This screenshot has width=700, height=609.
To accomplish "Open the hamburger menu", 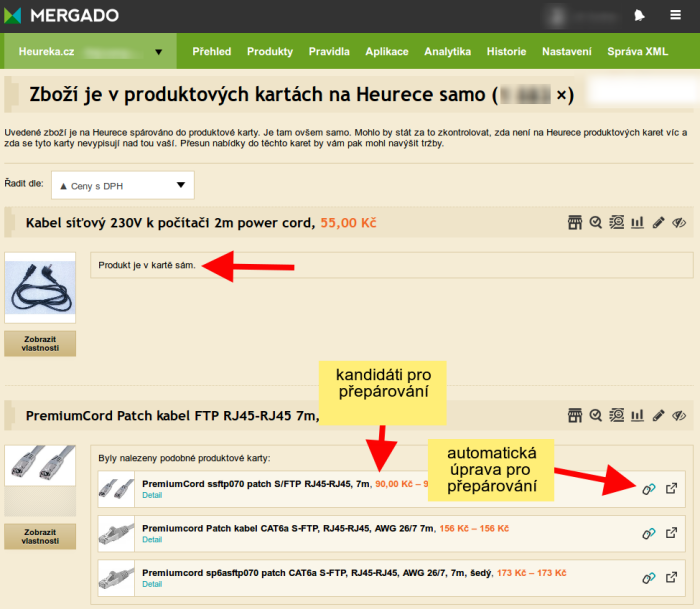I will 675,15.
